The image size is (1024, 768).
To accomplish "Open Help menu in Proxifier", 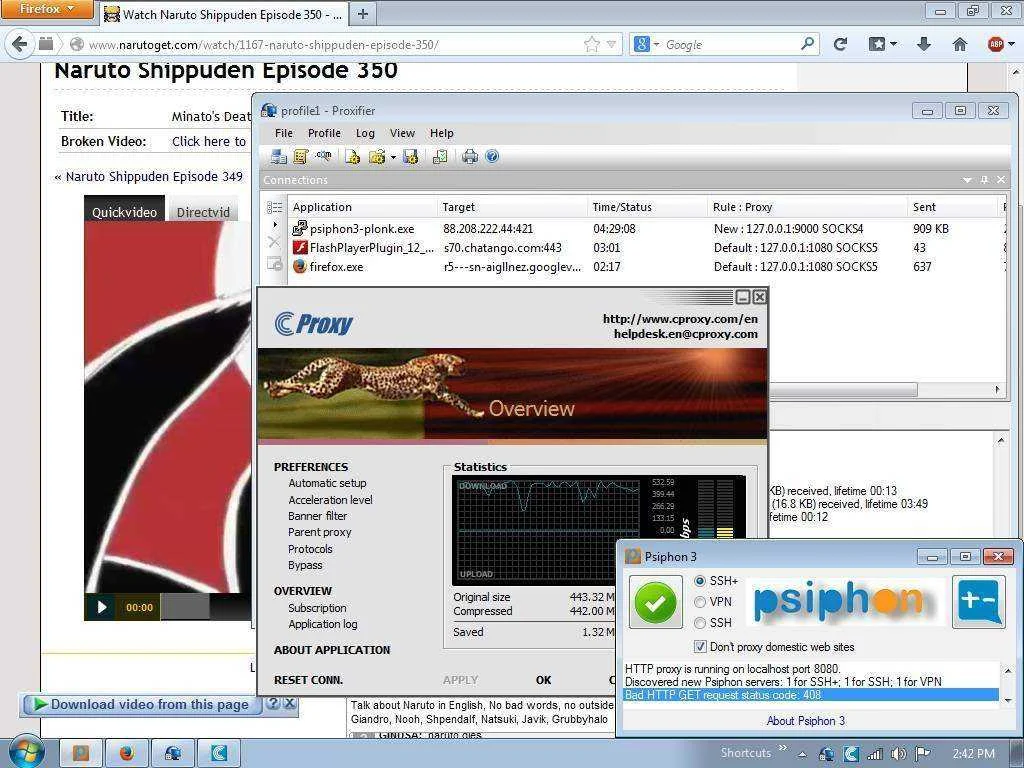I will [441, 133].
